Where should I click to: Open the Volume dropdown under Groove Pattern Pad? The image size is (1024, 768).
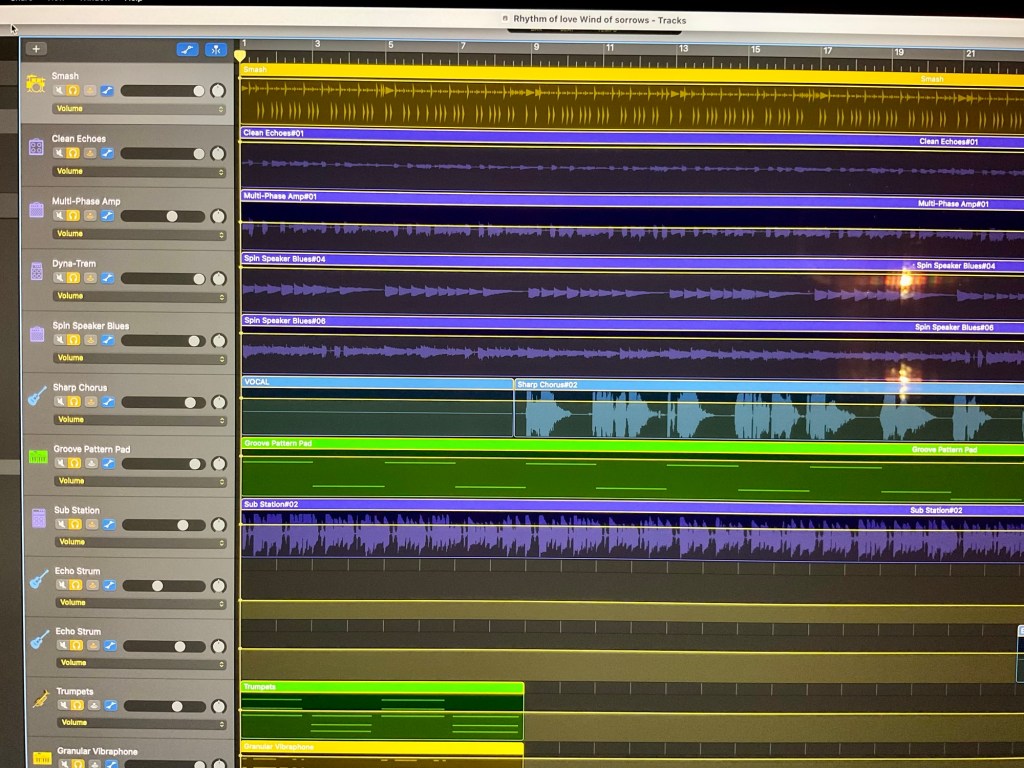tap(139, 481)
